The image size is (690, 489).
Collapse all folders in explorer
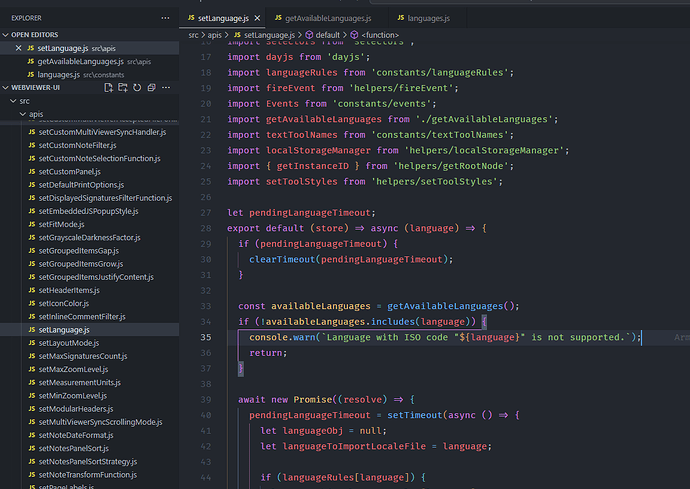pos(153,88)
